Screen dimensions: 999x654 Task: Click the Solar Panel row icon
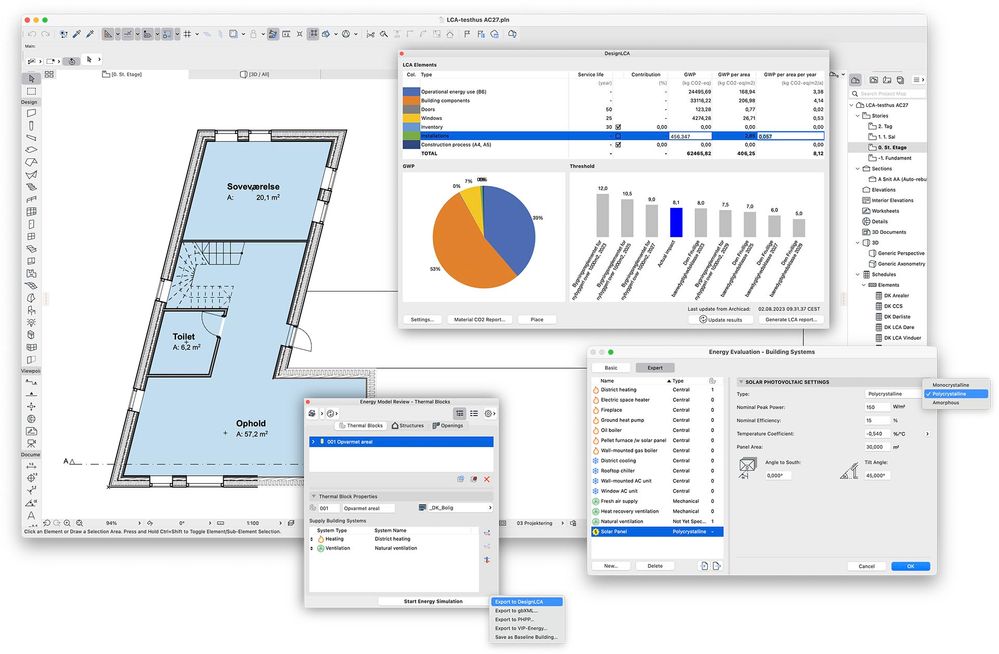pyautogui.click(x=596, y=532)
